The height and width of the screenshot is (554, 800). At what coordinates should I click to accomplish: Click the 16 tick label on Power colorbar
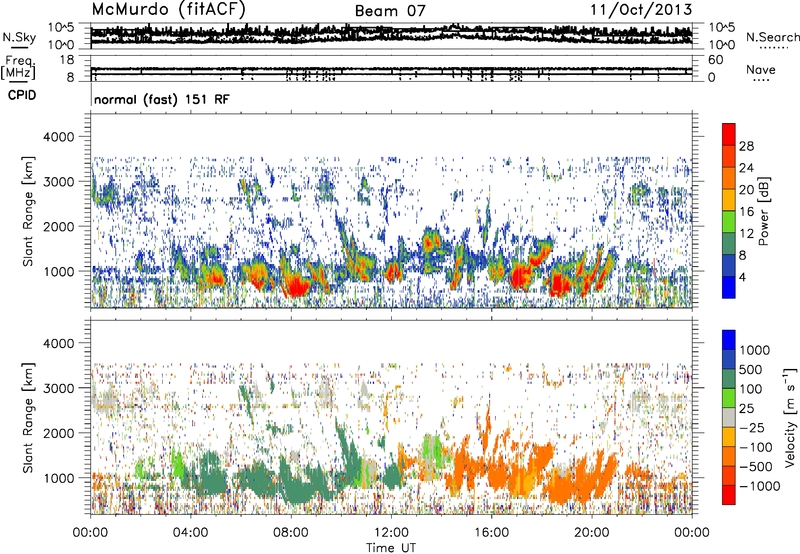point(746,212)
